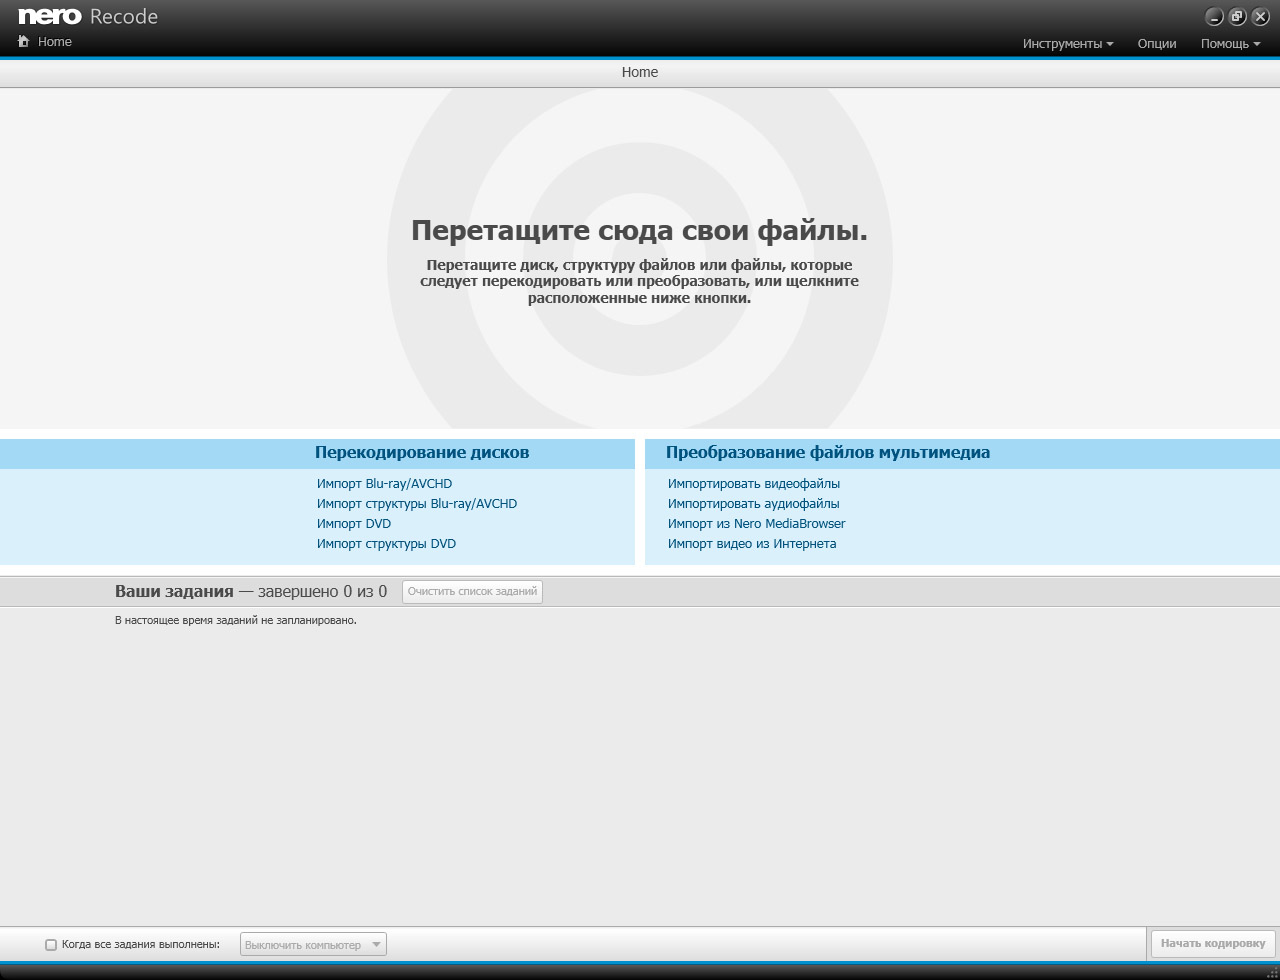
Task: Click Преобразование файлов мультимедиа header
Action: pyautogui.click(x=828, y=453)
